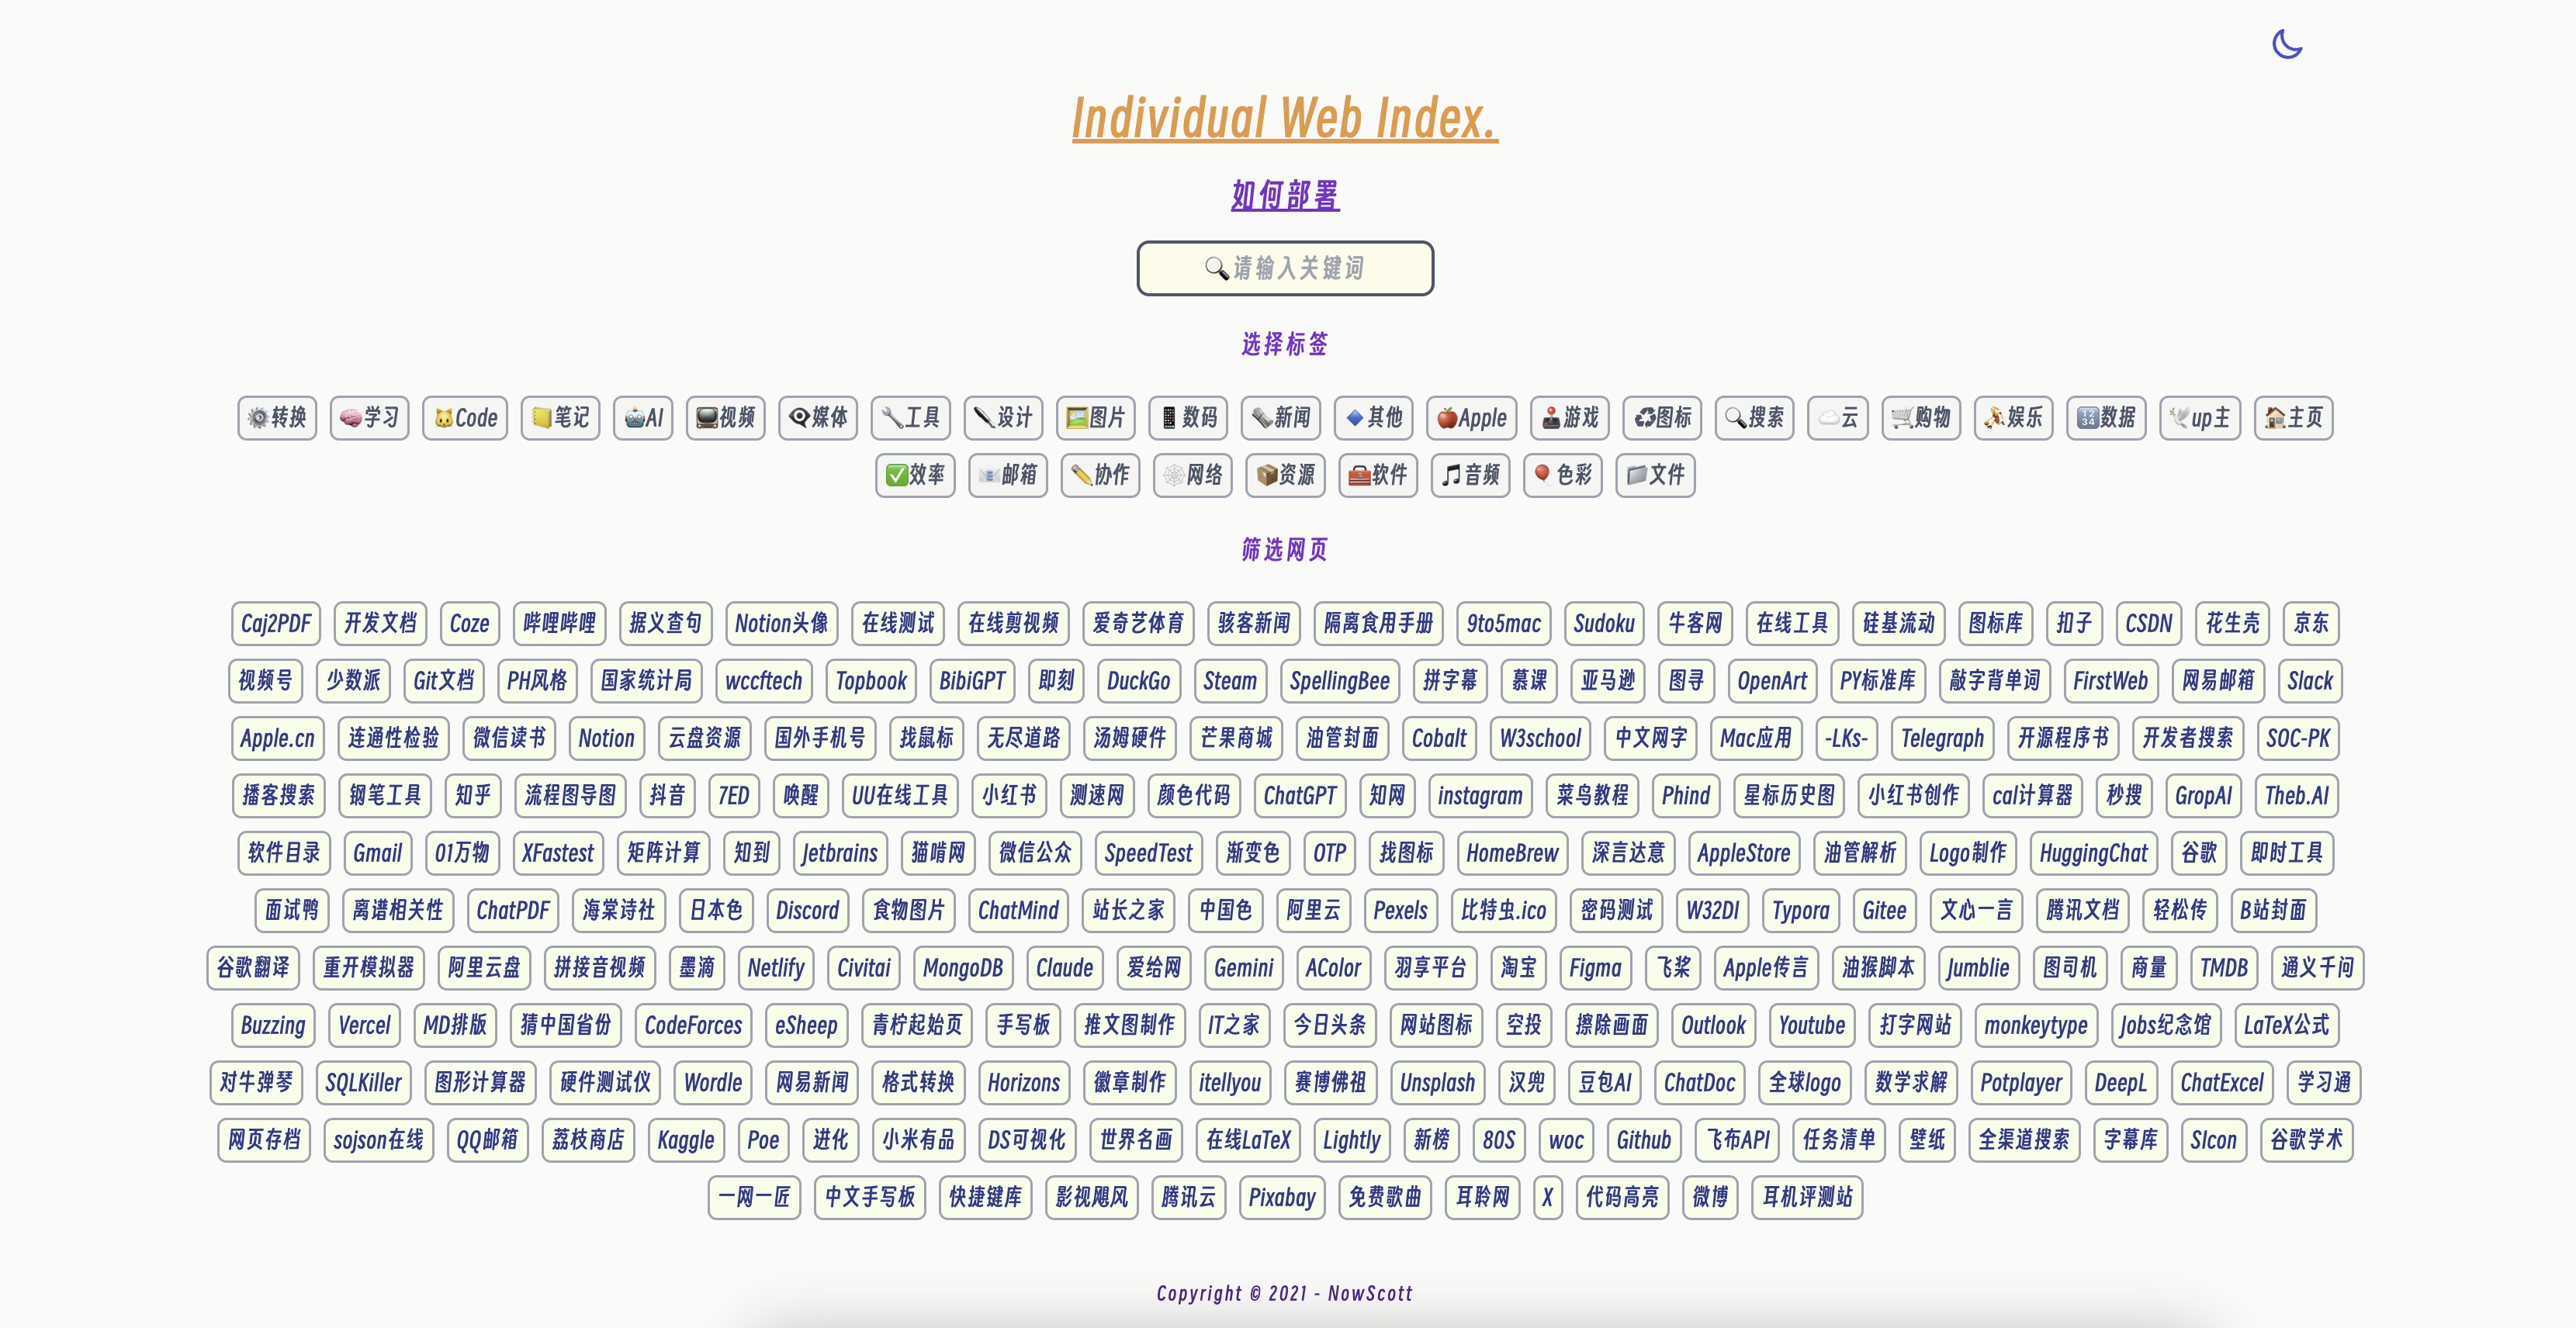Select the 图片 picture tag
This screenshot has width=2576, height=1328.
(1096, 418)
